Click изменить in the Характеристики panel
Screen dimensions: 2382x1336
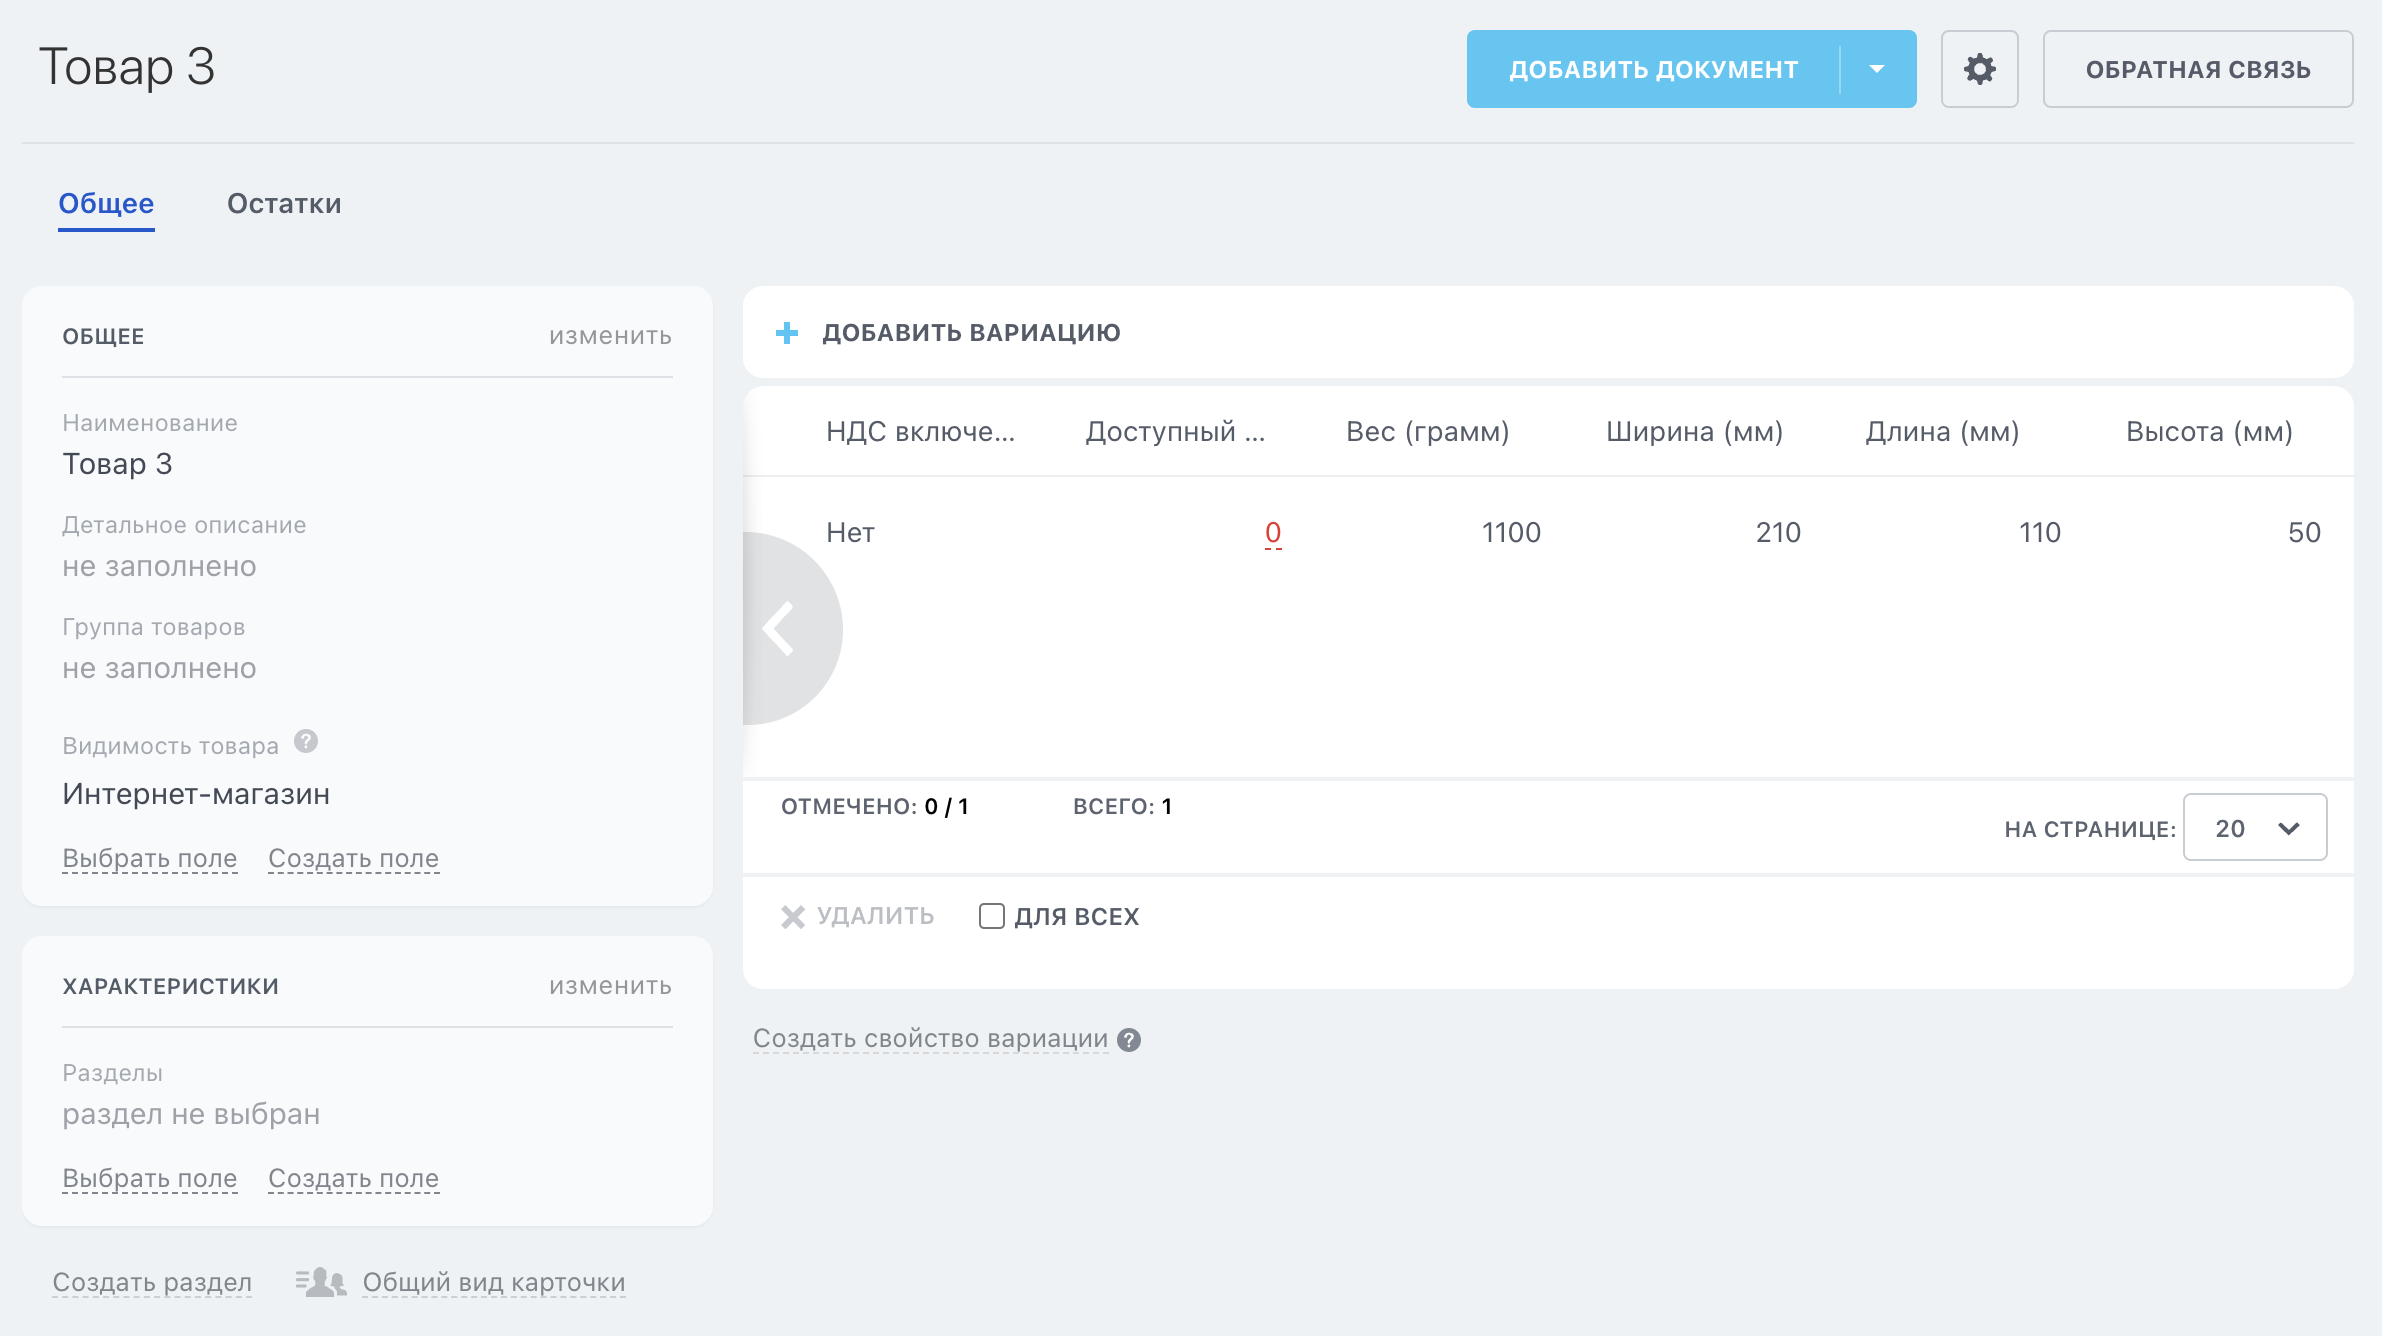click(610, 986)
